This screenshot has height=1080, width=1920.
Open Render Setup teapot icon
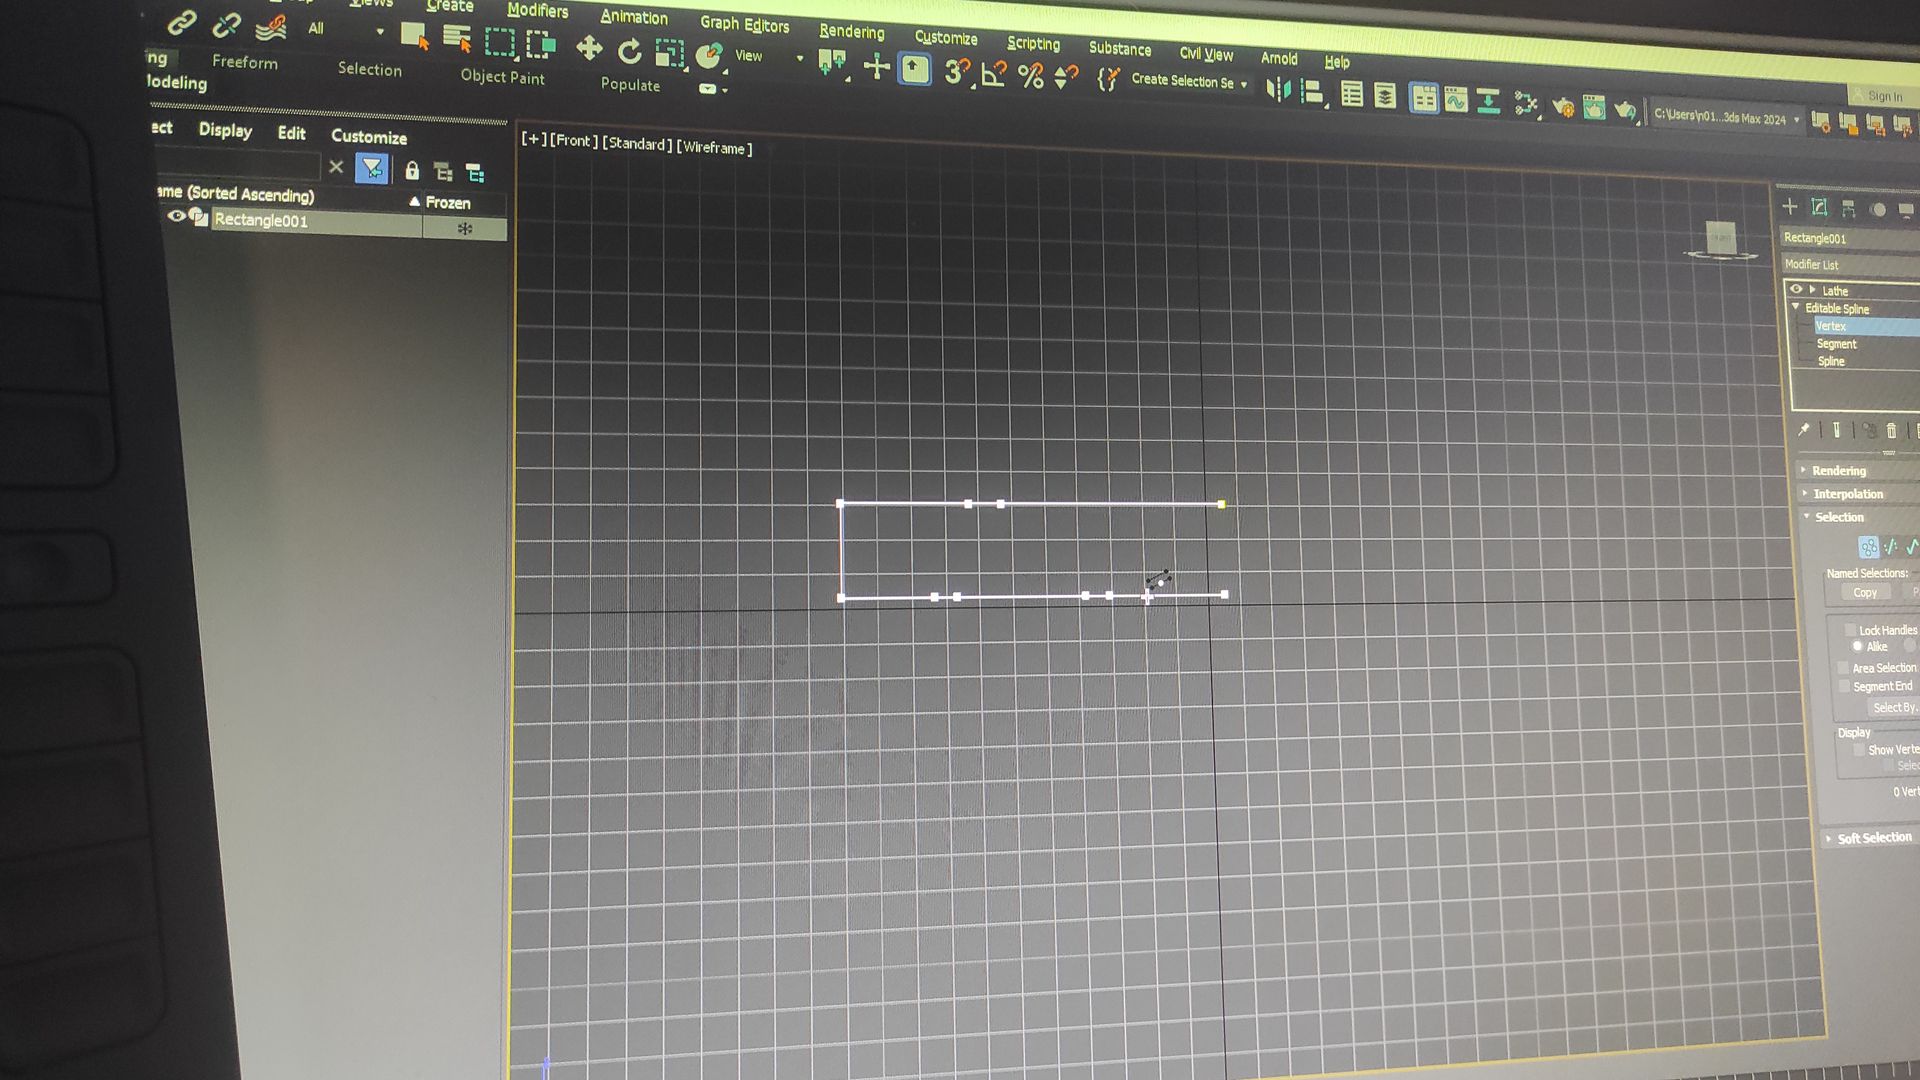point(1563,106)
